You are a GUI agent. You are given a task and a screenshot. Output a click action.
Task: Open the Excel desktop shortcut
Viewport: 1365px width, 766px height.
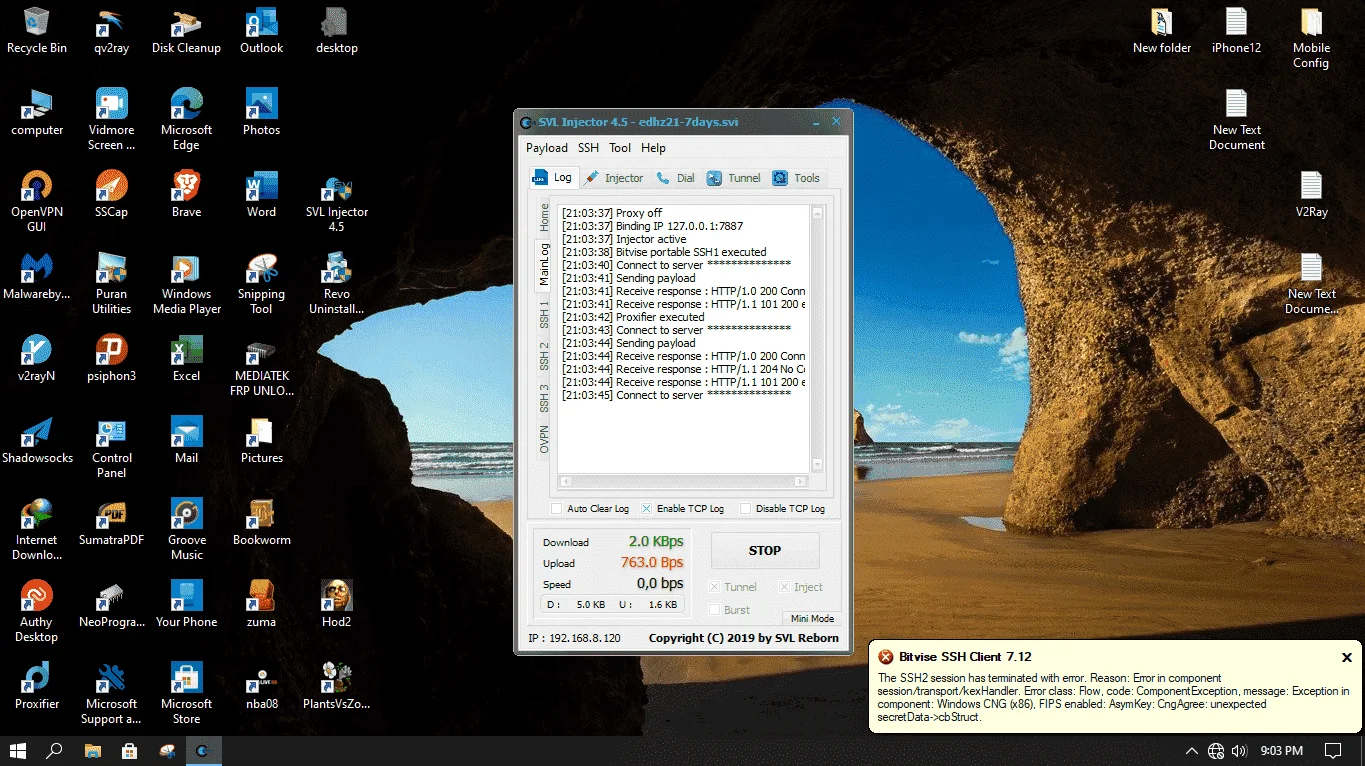pos(186,358)
